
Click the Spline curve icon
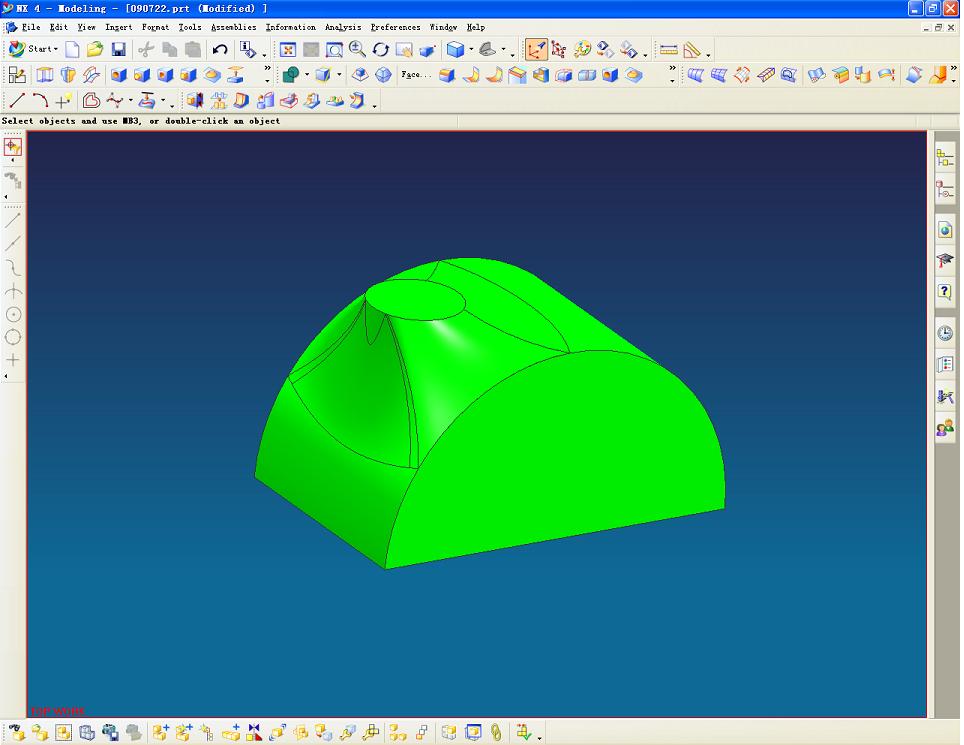115,100
